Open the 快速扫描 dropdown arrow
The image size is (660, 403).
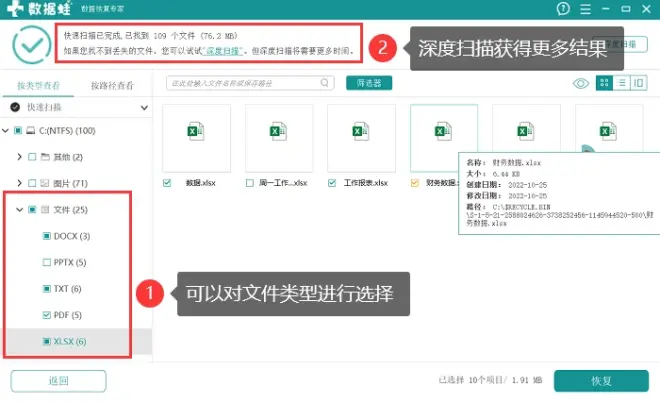[x=144, y=108]
